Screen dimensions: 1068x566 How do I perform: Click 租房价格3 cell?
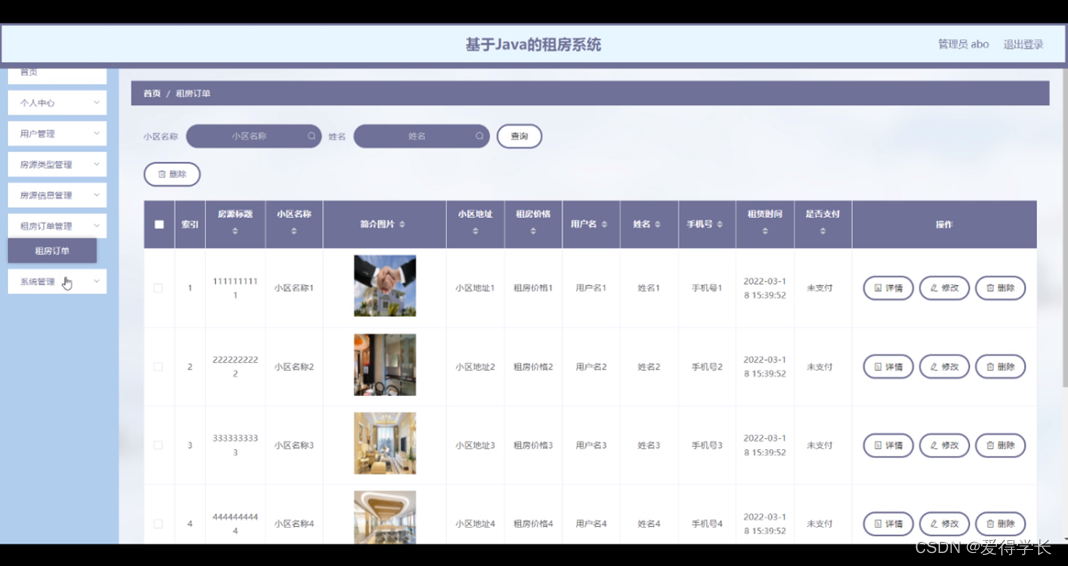533,445
